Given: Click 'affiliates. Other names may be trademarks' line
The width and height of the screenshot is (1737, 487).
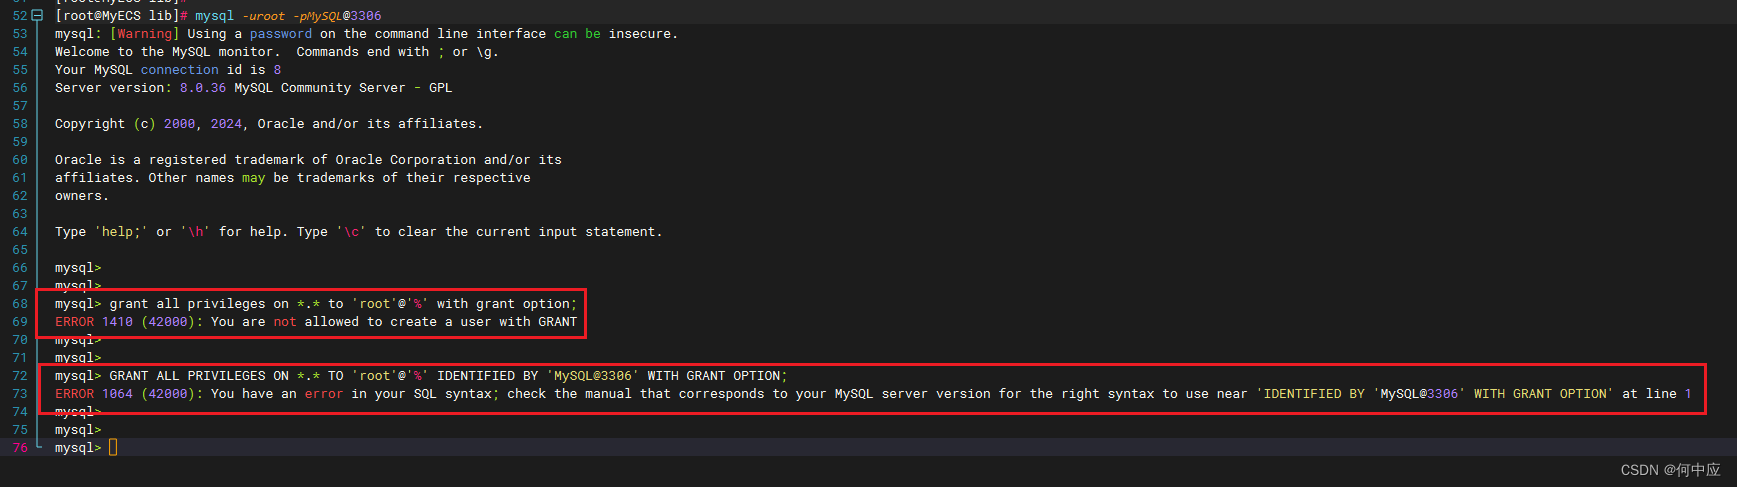Looking at the screenshot, I should click(293, 178).
